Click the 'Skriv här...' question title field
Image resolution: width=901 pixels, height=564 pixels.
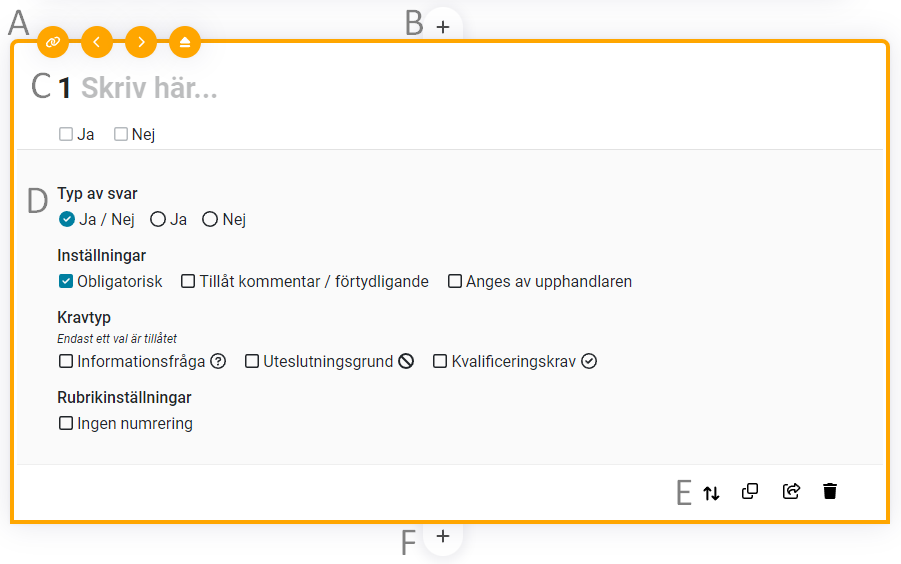pyautogui.click(x=150, y=88)
